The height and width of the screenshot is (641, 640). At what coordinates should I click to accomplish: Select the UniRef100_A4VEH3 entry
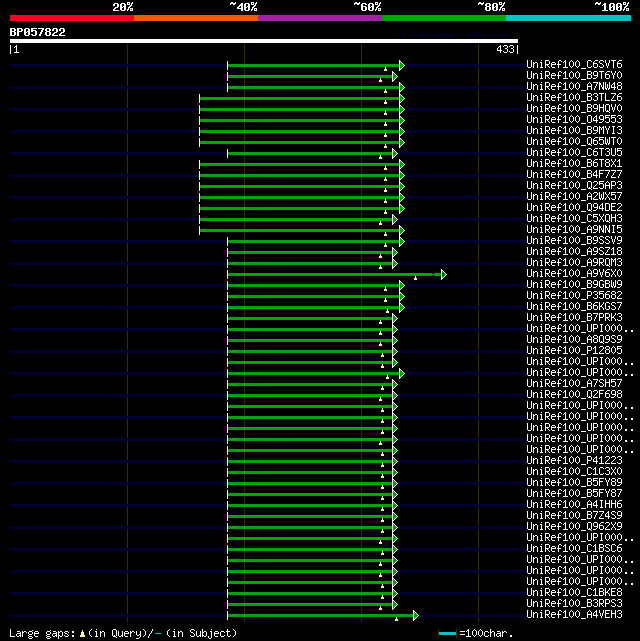[x=574, y=615]
